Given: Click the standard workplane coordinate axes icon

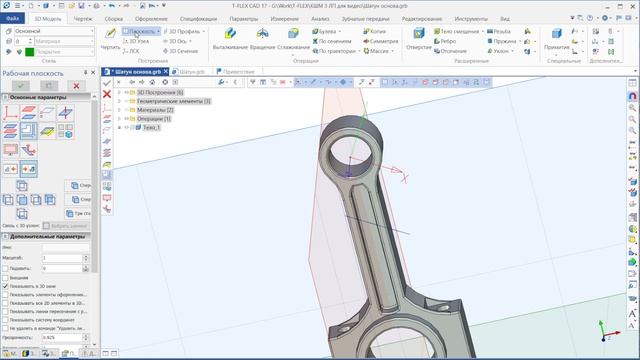Looking at the screenshot, I should coord(10,113).
